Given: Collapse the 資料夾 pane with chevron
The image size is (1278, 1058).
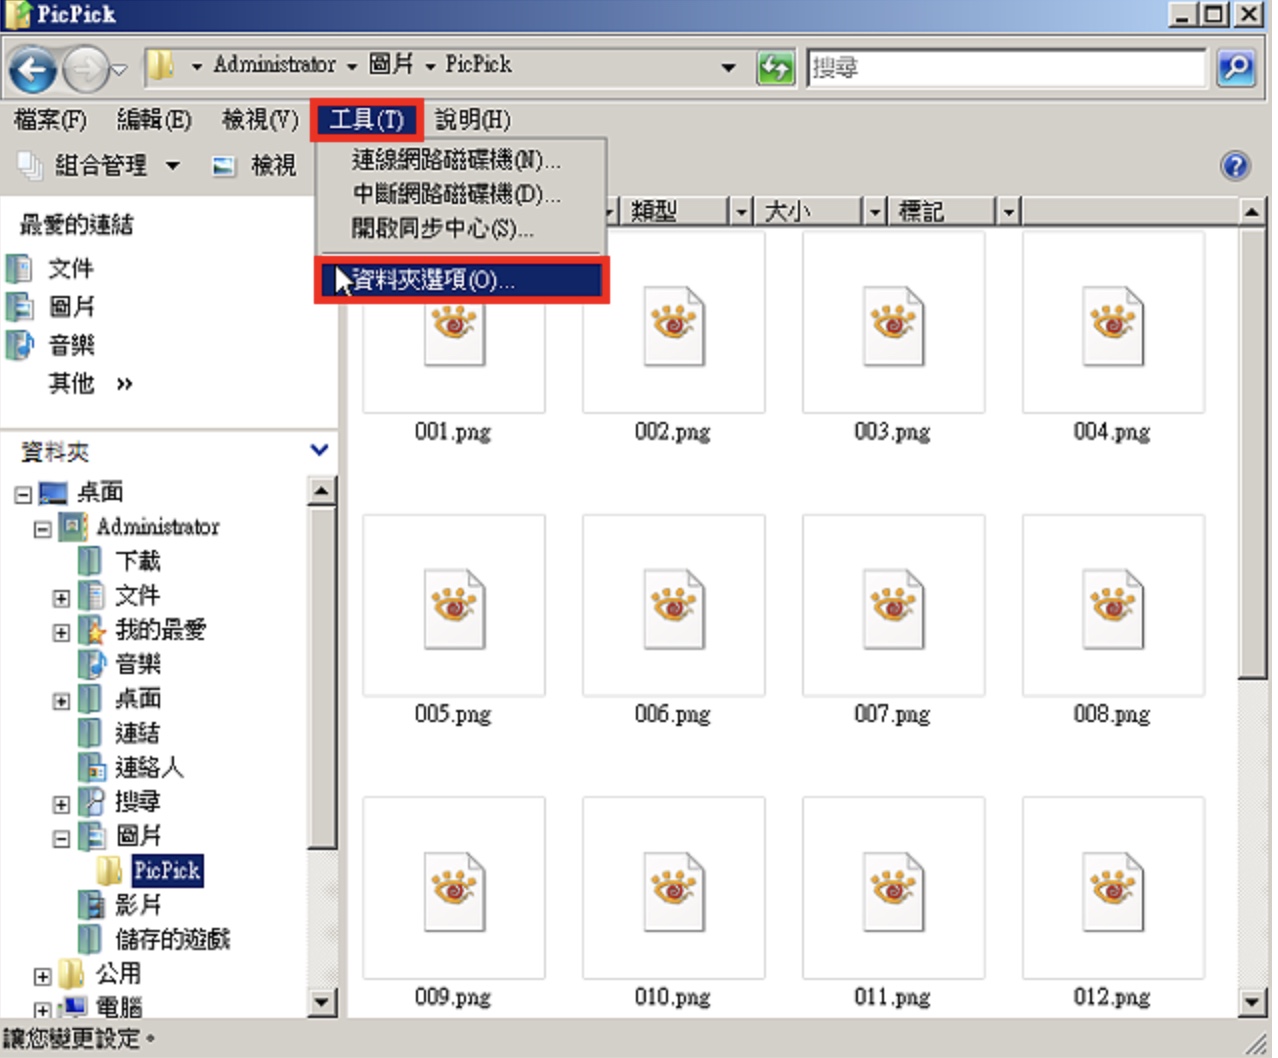Looking at the screenshot, I should coord(319,450).
